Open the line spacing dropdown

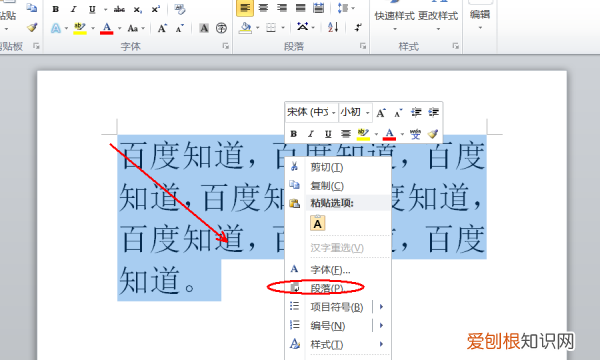click(346, 8)
